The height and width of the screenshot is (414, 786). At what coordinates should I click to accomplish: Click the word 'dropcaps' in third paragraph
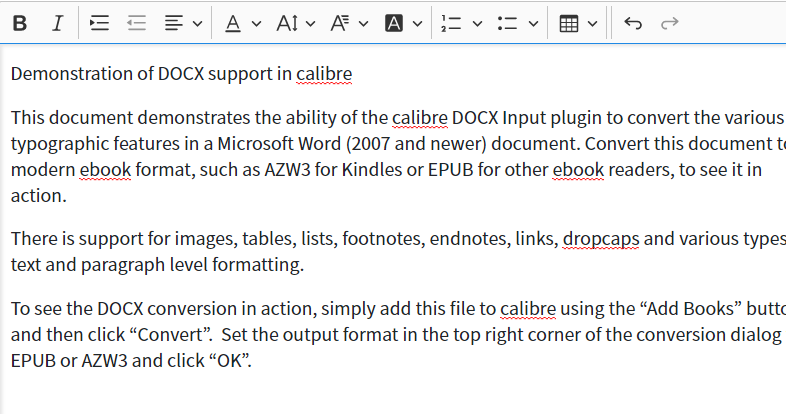click(x=601, y=239)
